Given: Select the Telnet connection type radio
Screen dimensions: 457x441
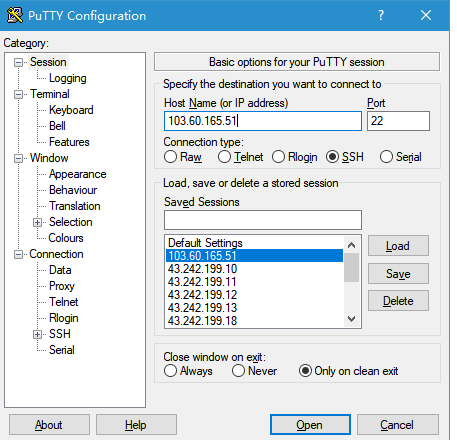Looking at the screenshot, I should tap(224, 157).
